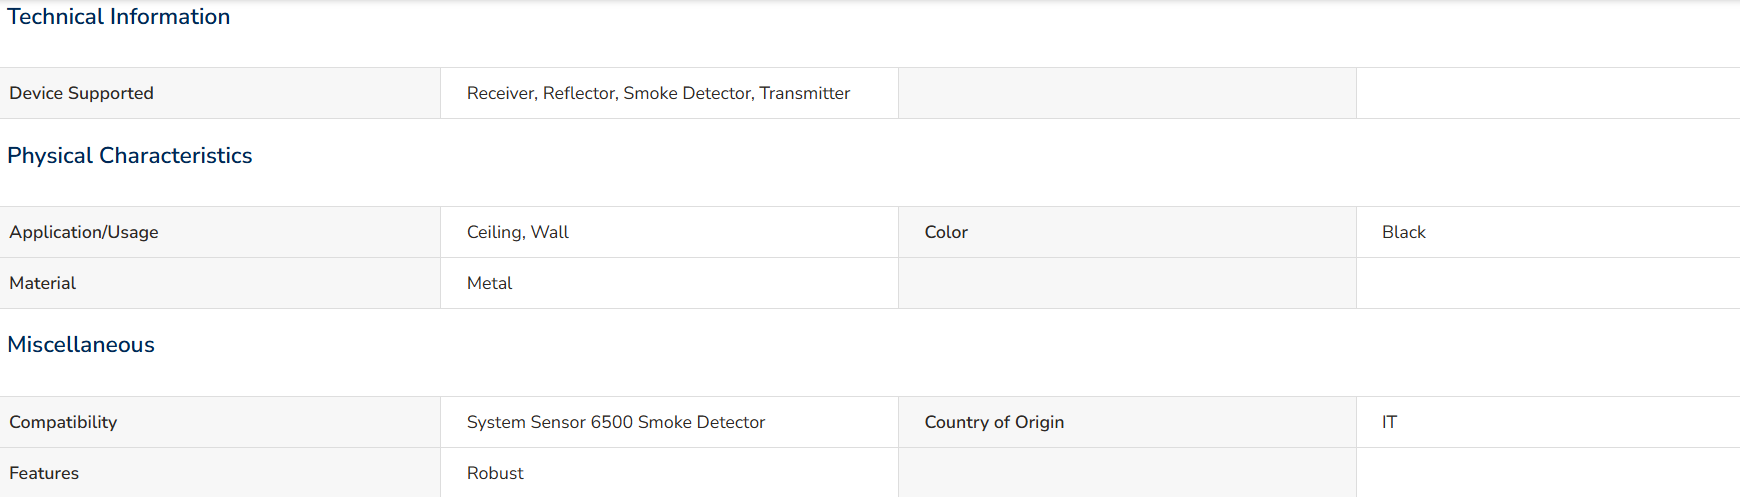The image size is (1740, 497).
Task: Click the Receiver, Reflector, Smoke Detector, Transmitter value
Action: click(x=658, y=93)
